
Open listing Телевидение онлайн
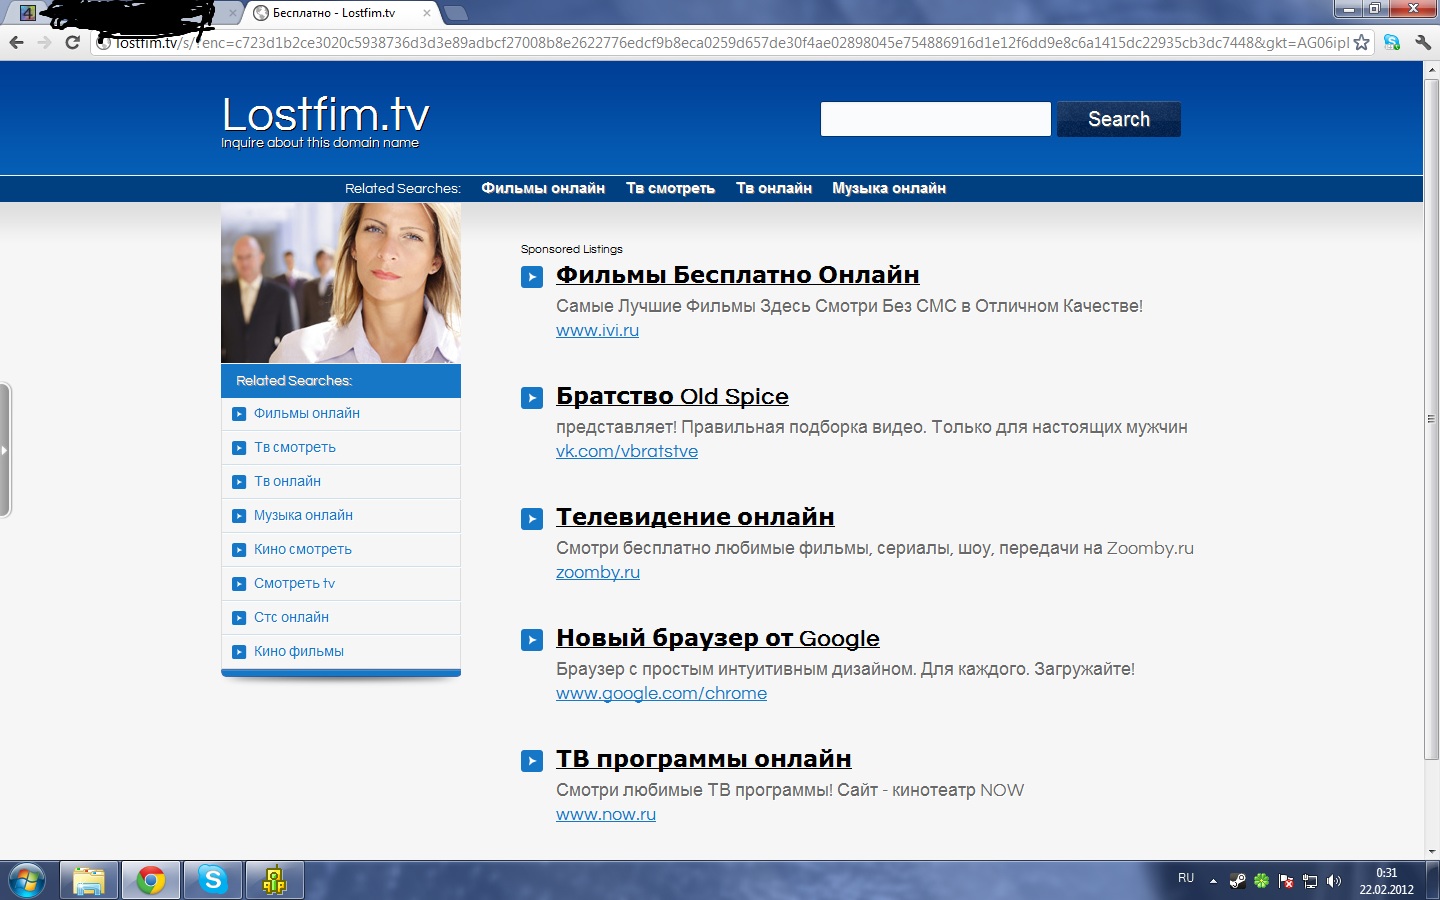coord(695,517)
